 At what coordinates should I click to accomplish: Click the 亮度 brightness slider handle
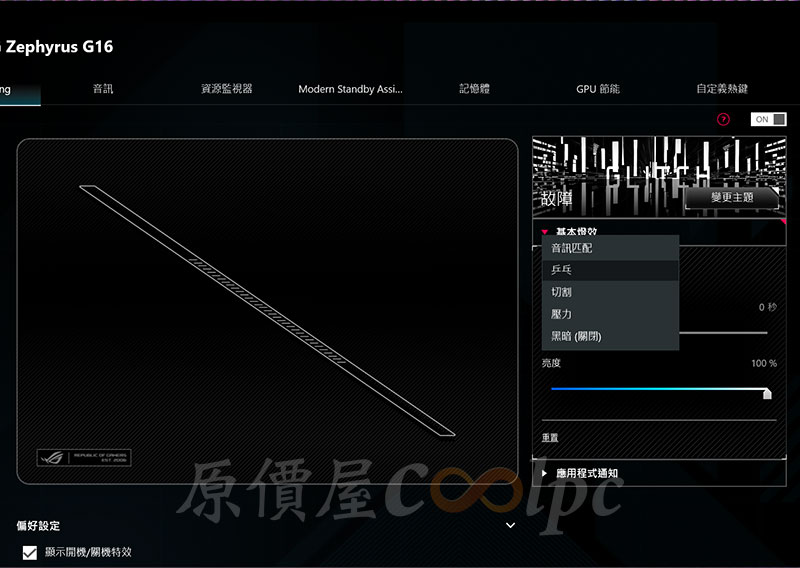[767, 393]
